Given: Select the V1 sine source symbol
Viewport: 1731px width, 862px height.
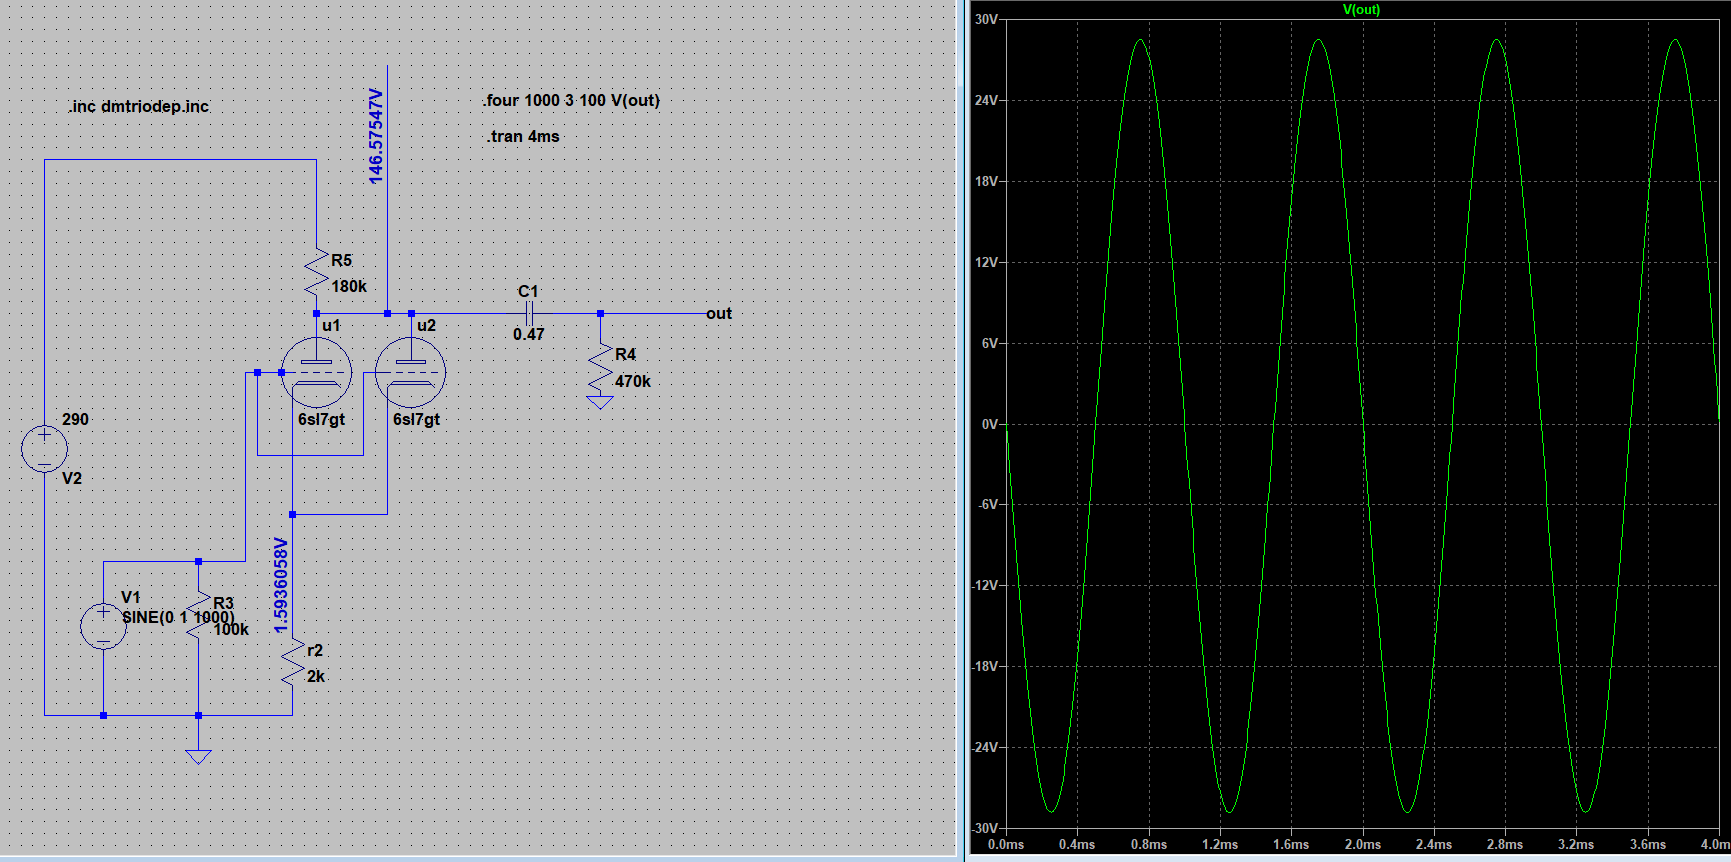Looking at the screenshot, I should coord(103,626).
